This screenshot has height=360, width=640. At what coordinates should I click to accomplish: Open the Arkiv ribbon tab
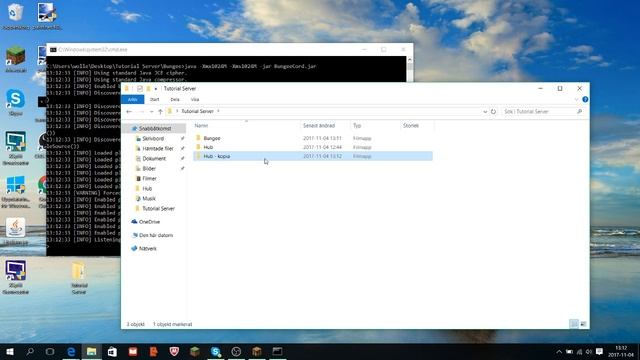[133, 99]
